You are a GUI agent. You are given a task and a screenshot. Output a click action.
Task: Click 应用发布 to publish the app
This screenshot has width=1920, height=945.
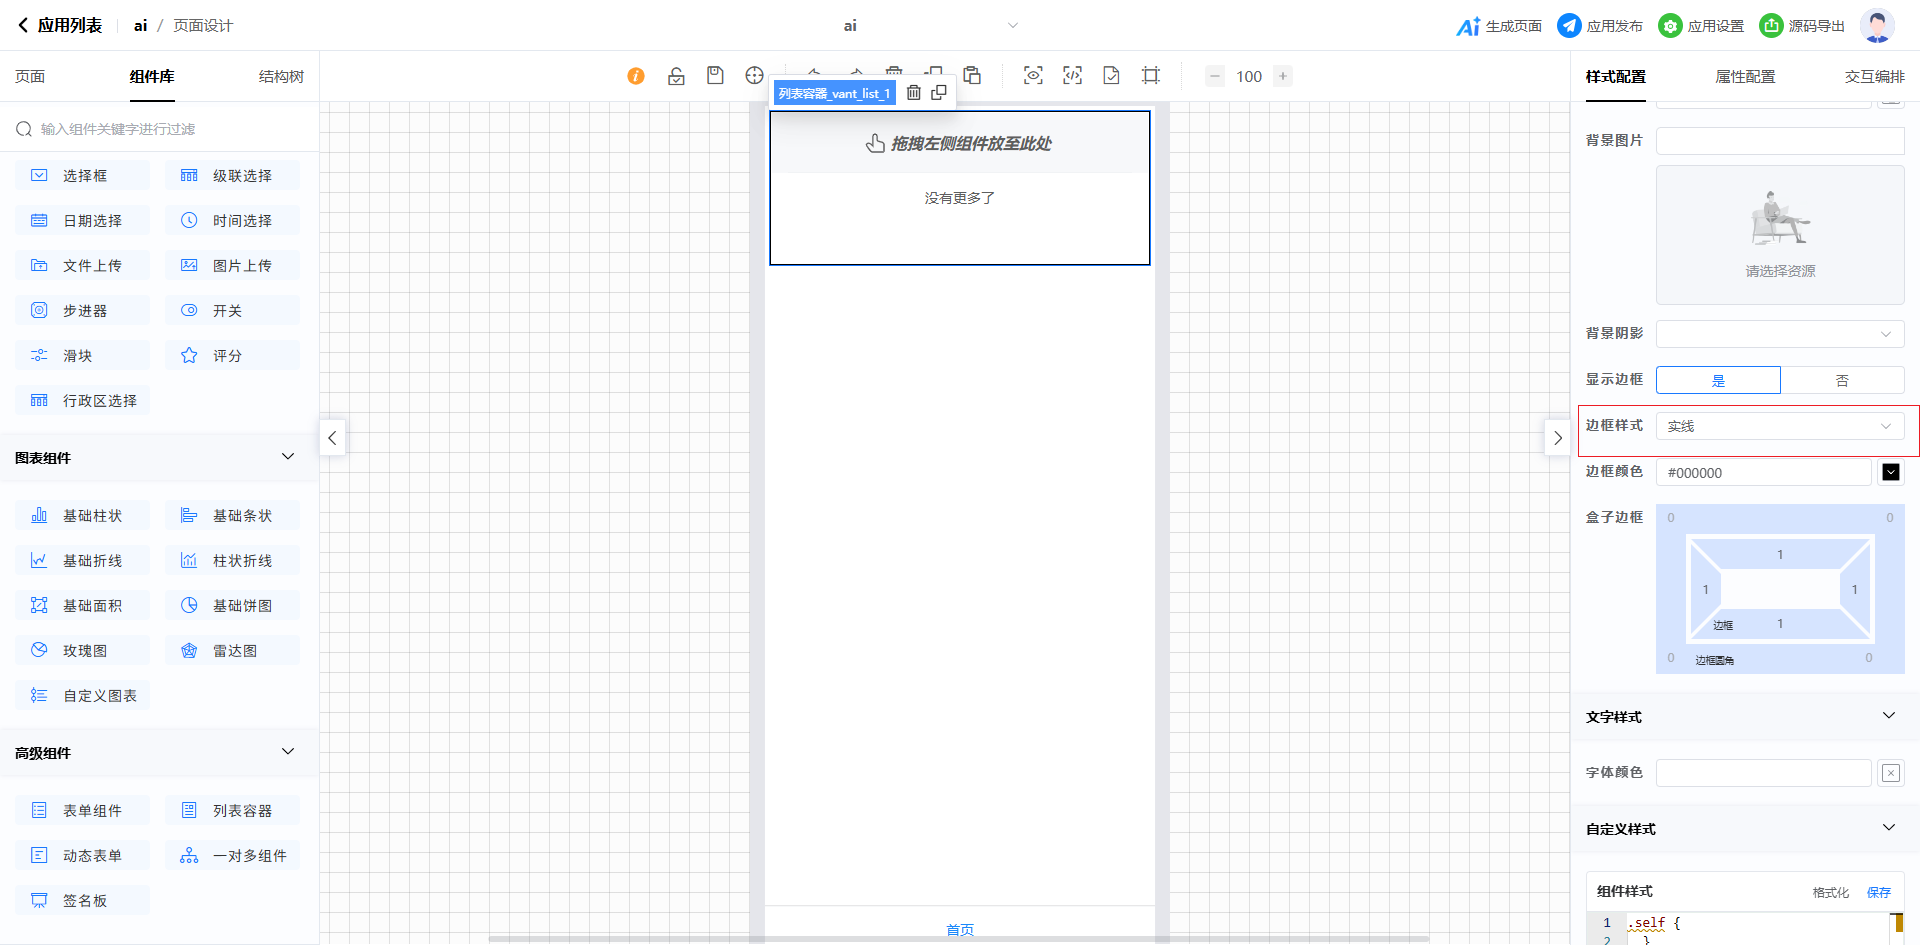1600,26
